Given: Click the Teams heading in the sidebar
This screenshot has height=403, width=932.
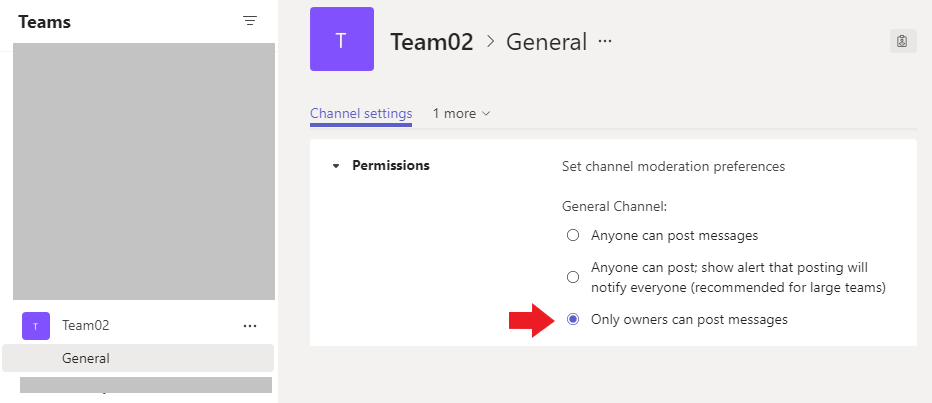Looking at the screenshot, I should click(x=44, y=21).
